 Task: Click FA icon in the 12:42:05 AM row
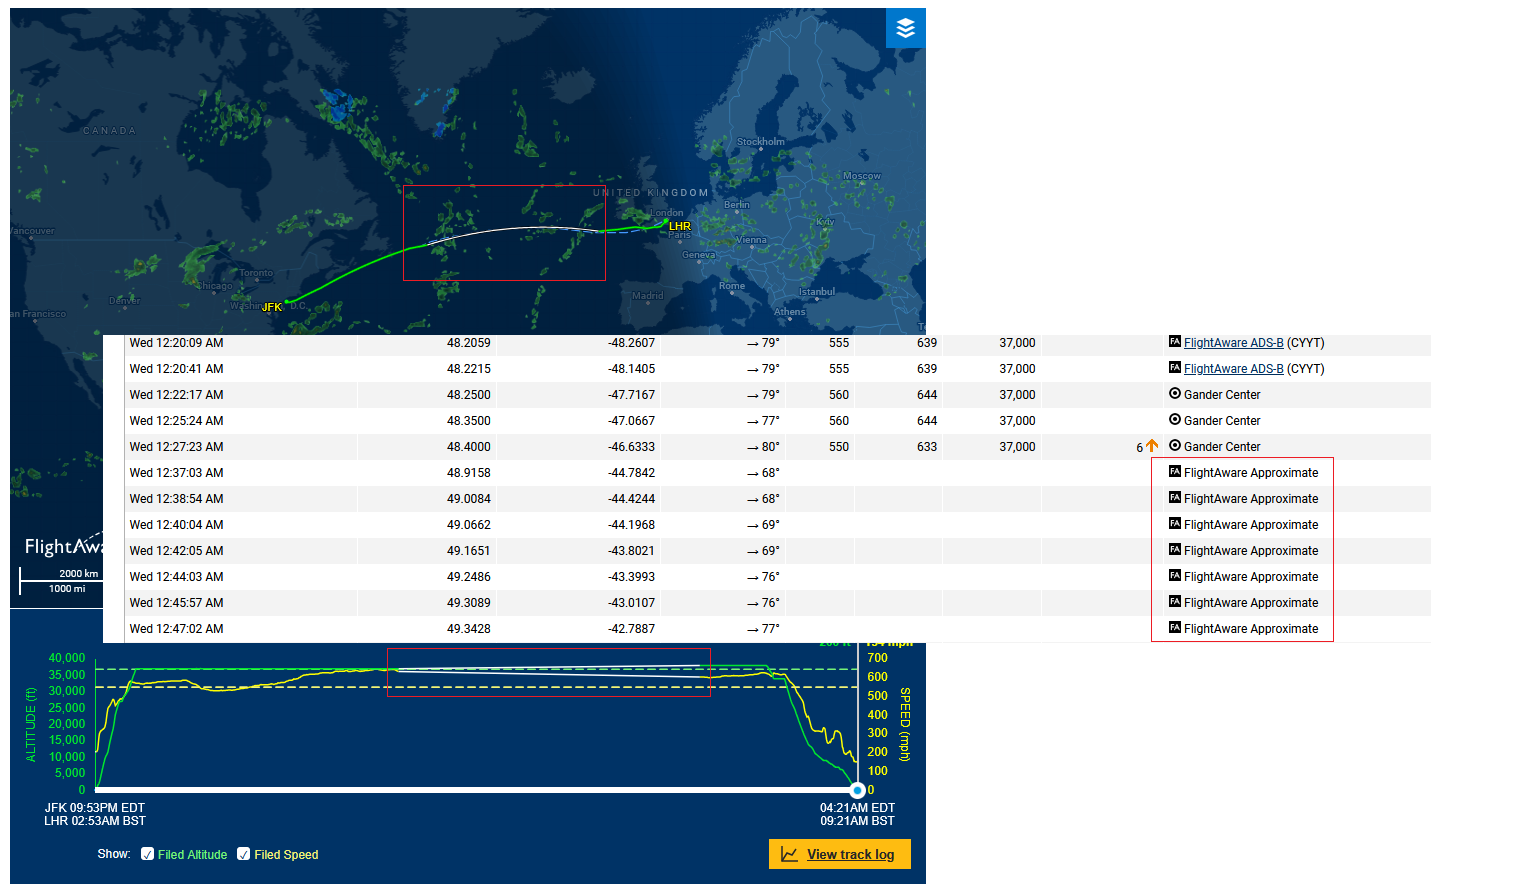(1175, 550)
